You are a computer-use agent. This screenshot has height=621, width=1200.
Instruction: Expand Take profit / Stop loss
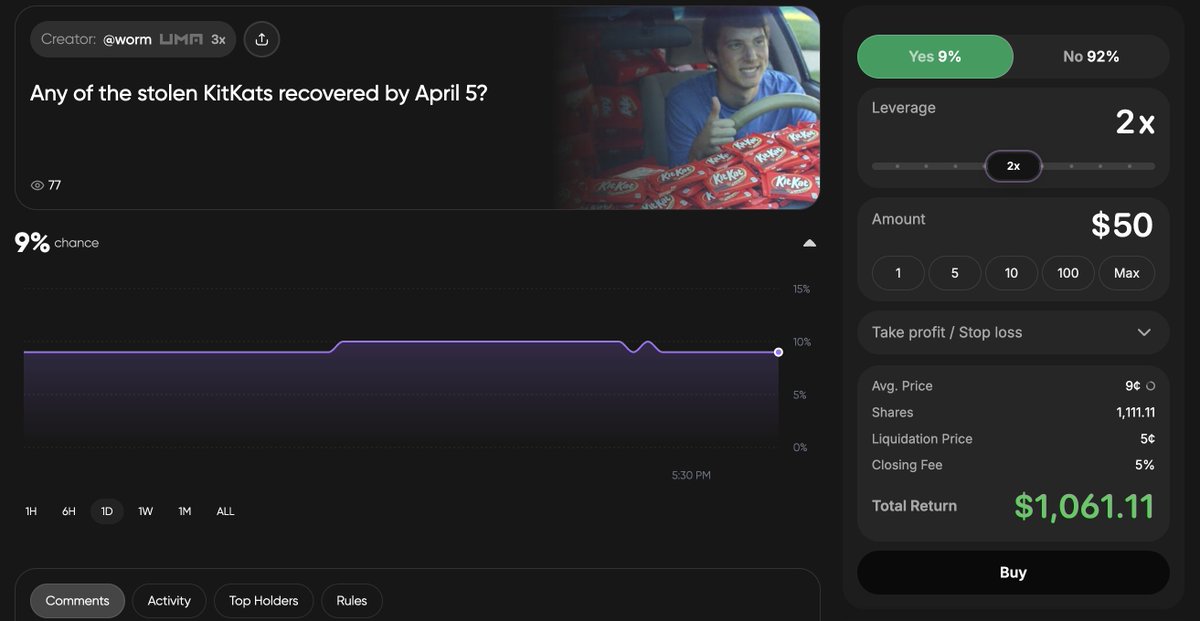point(1013,332)
